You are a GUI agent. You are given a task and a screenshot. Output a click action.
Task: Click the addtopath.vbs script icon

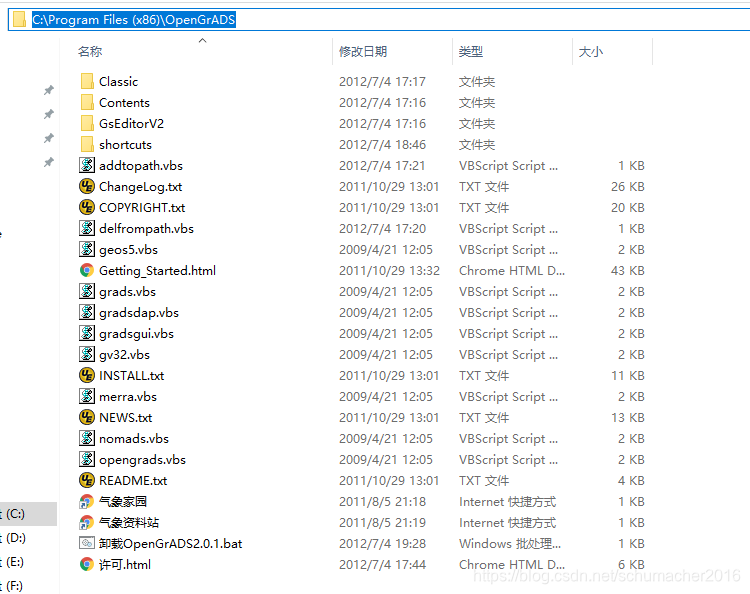87,165
